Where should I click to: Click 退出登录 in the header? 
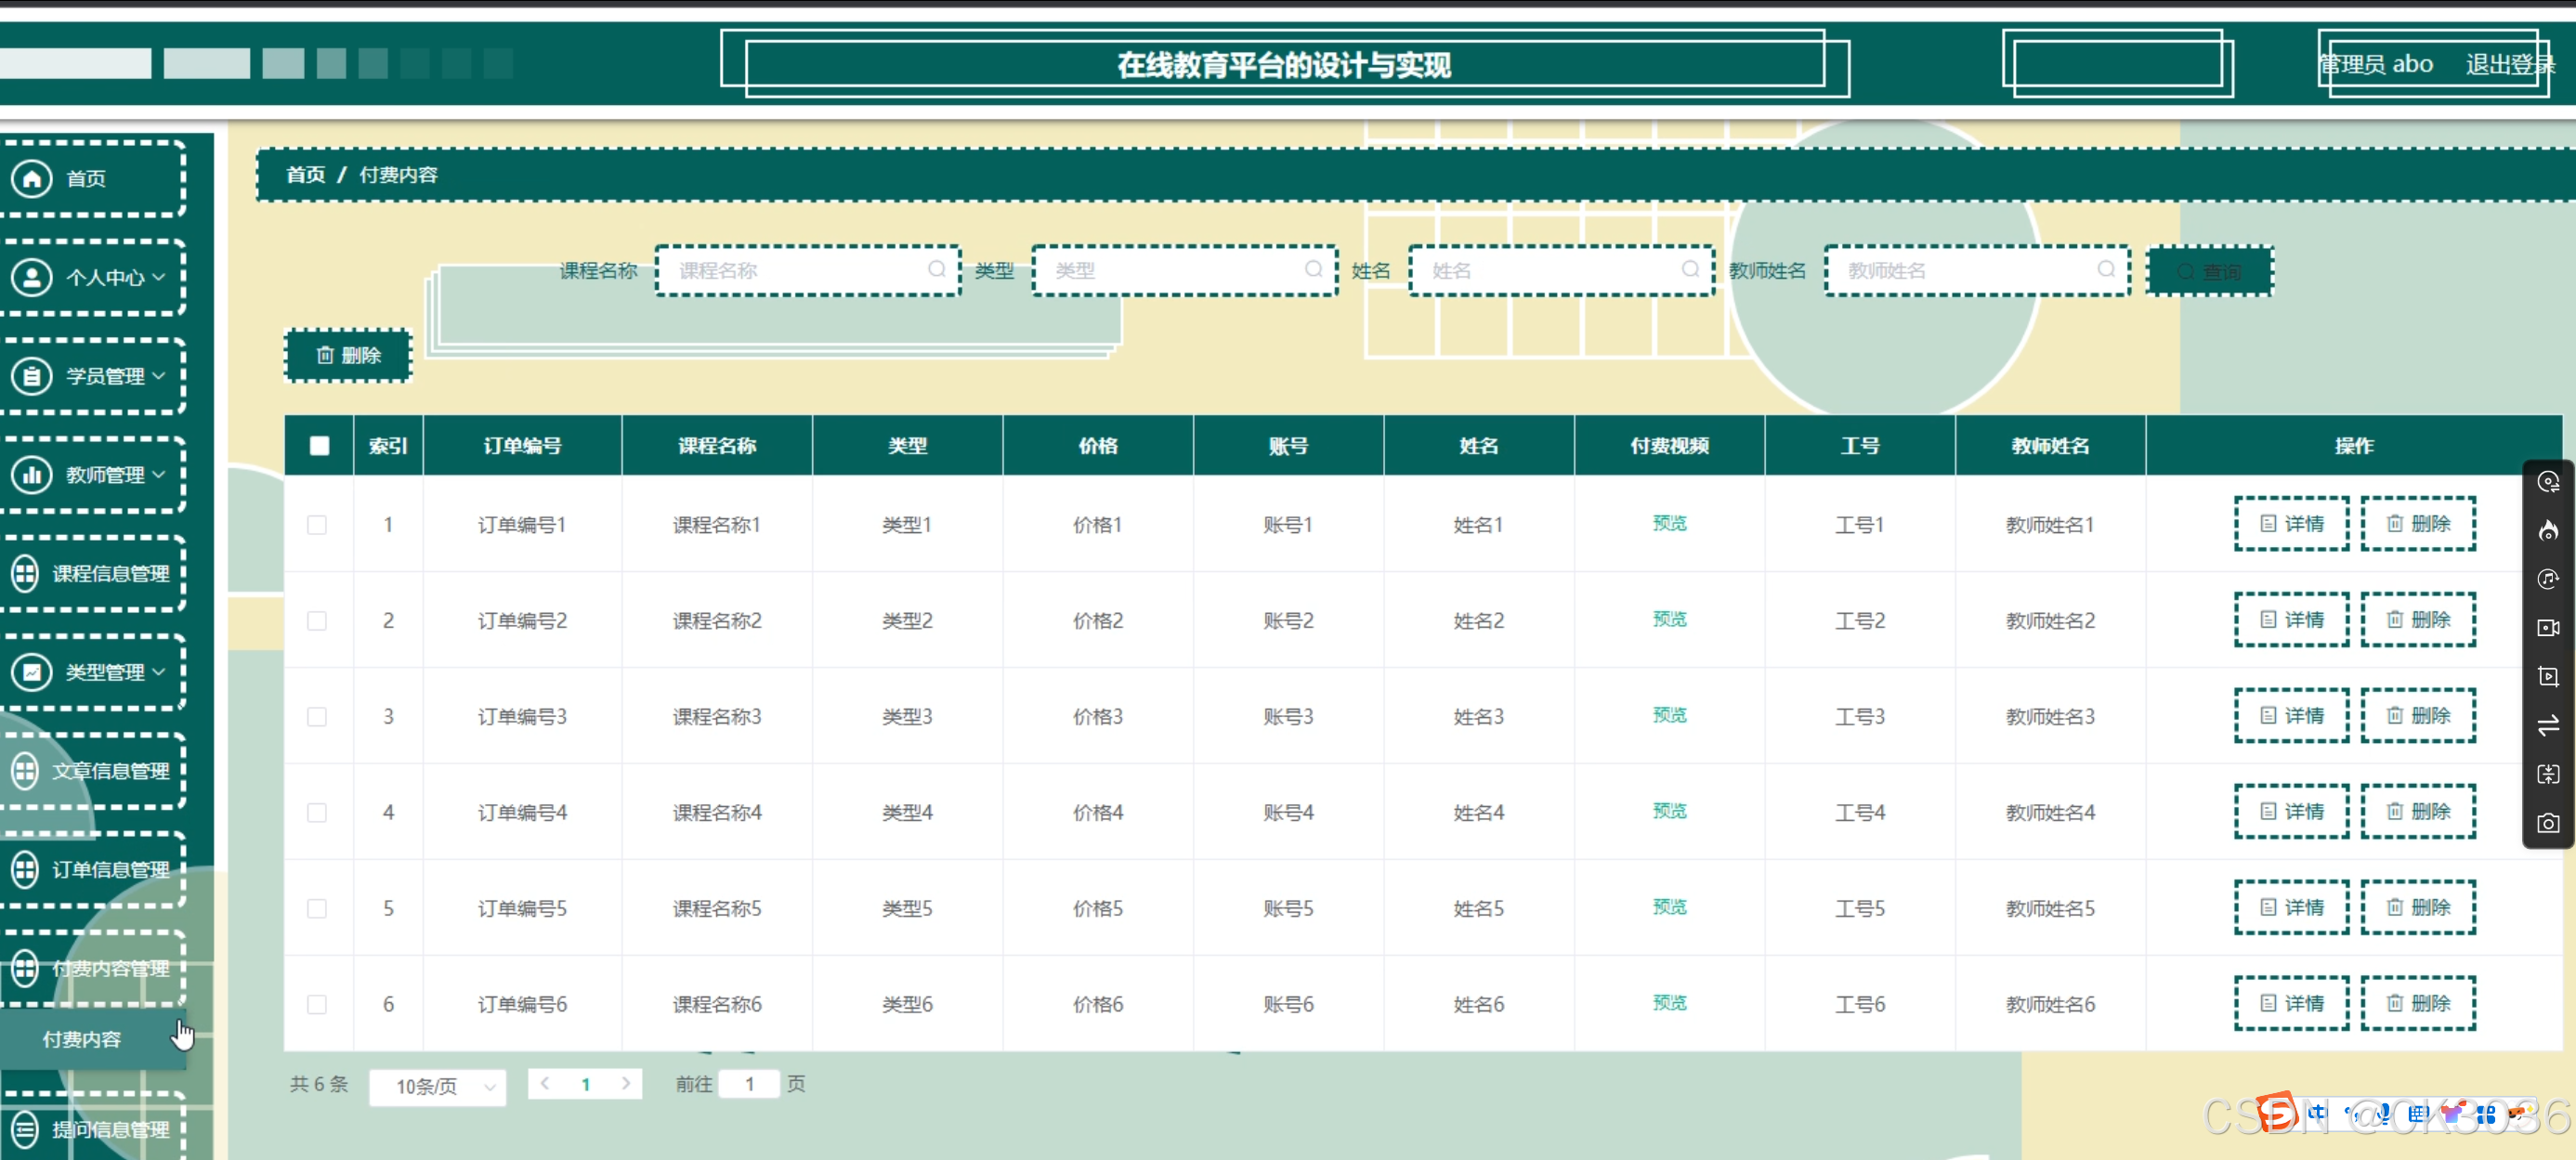2507,65
